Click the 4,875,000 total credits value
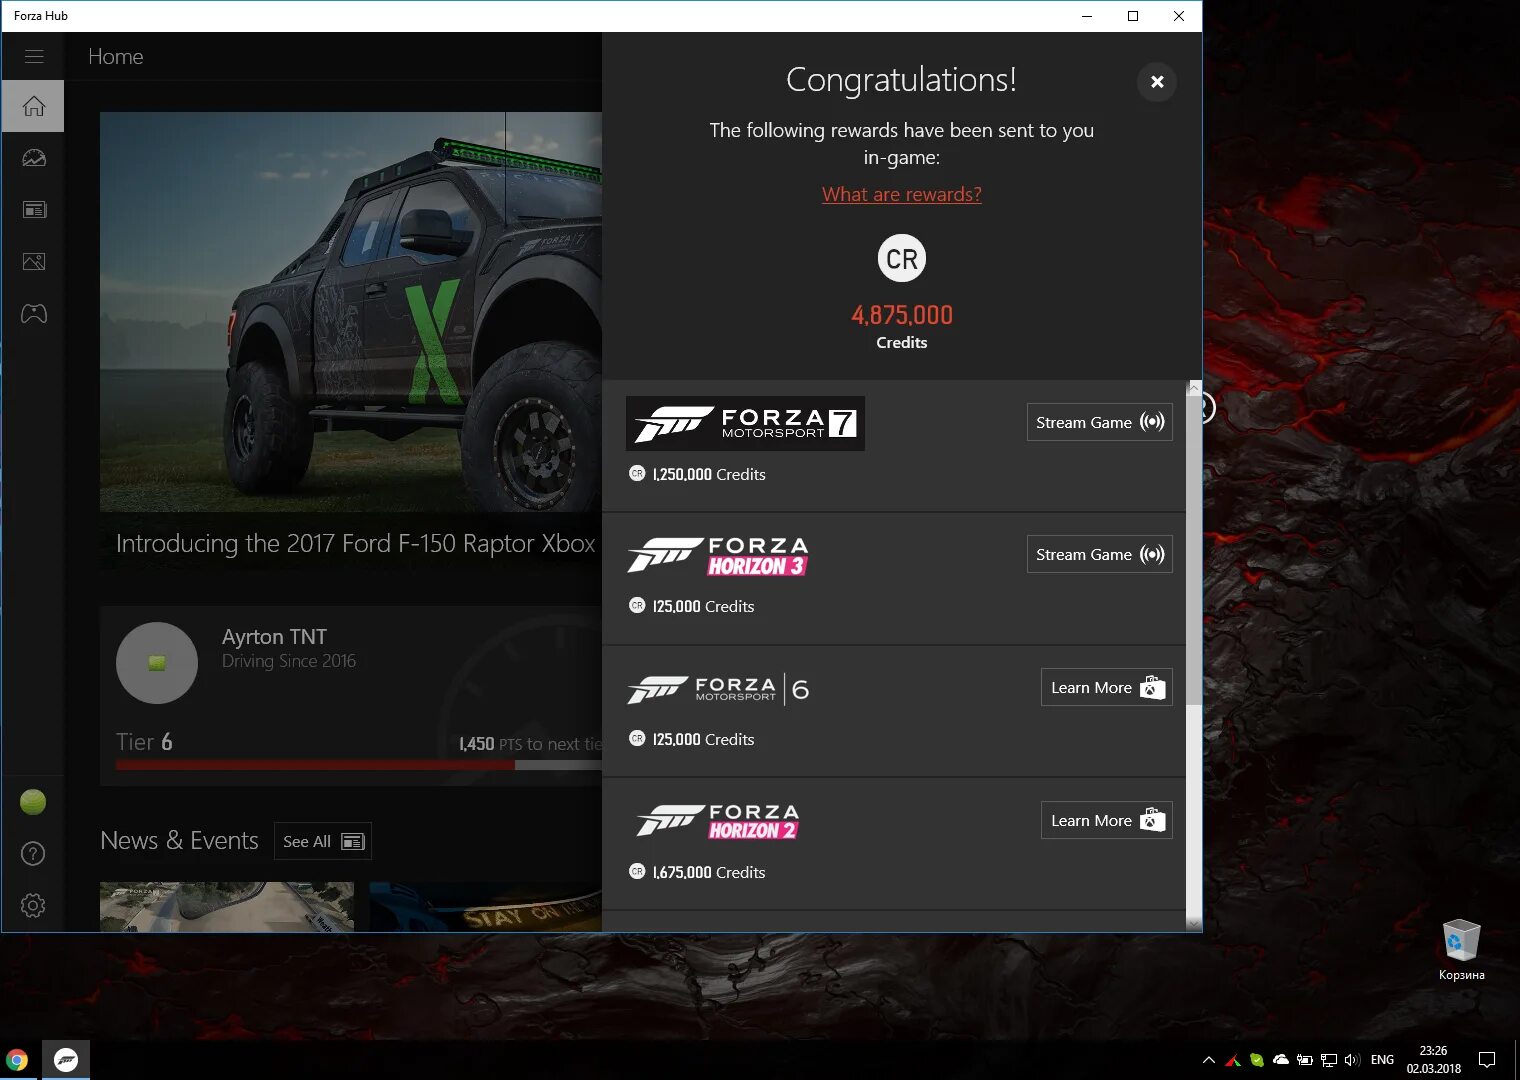The width and height of the screenshot is (1520, 1080). point(902,315)
